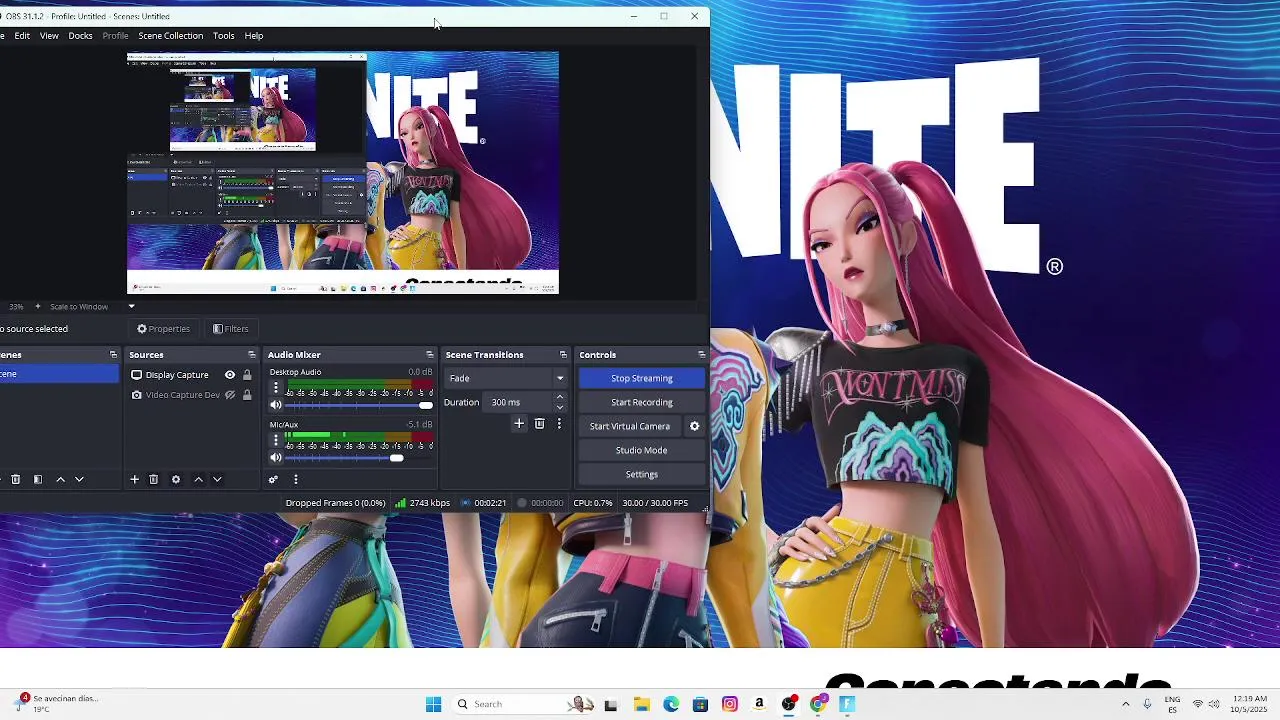Open virtual camera settings gear
Viewport: 1280px width, 720px height.
tap(694, 426)
